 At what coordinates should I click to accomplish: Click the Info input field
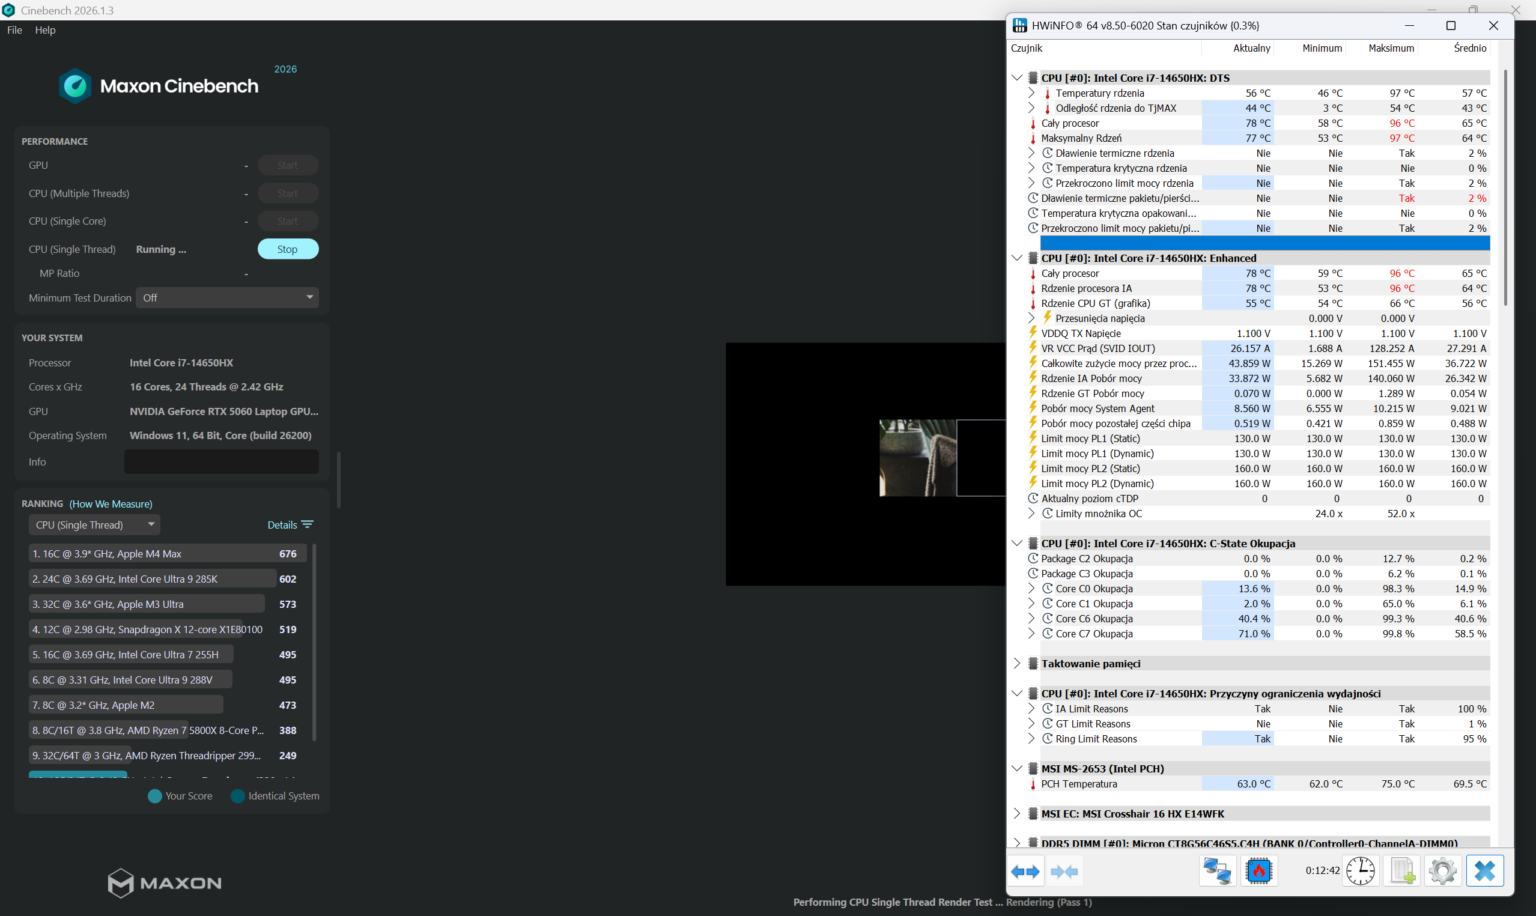221,462
